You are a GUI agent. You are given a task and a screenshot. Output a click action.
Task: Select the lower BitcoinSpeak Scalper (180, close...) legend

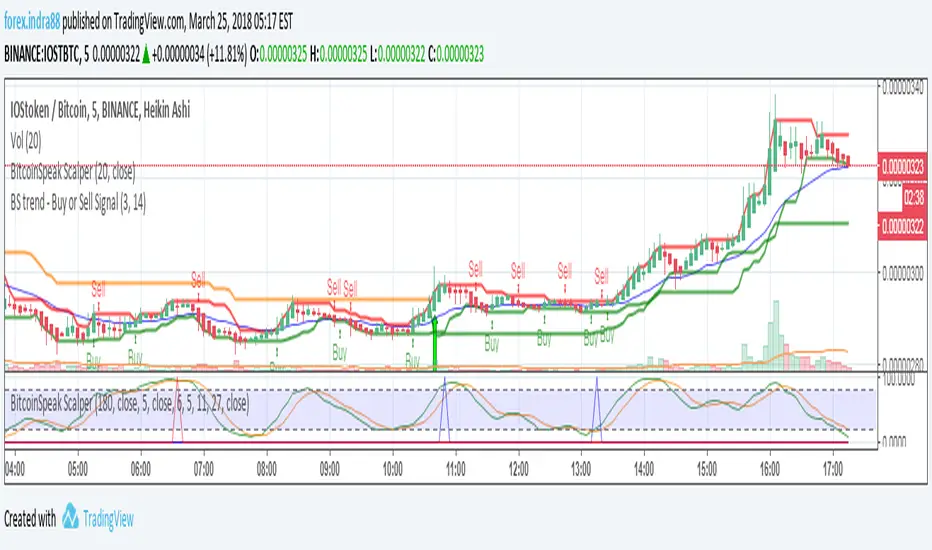[130, 404]
